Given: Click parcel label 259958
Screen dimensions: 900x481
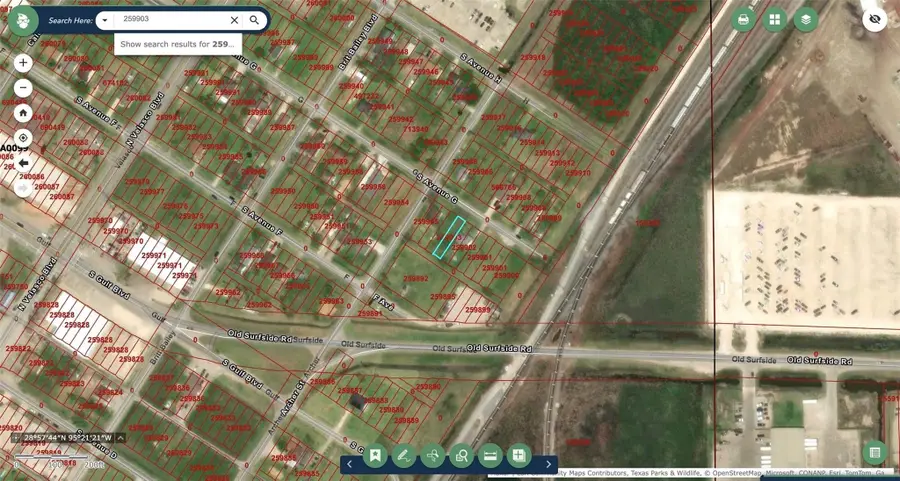Looking at the screenshot, I should click(373, 187).
